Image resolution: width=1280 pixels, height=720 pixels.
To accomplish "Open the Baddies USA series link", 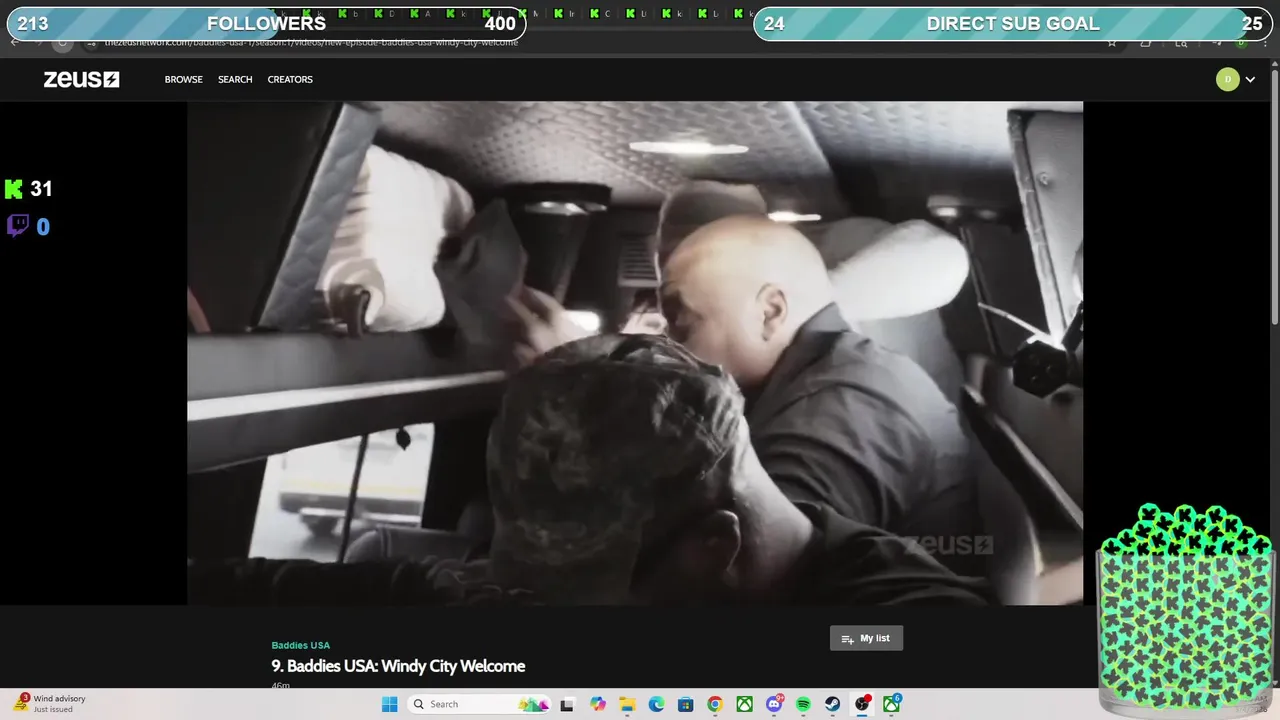I will pos(300,645).
